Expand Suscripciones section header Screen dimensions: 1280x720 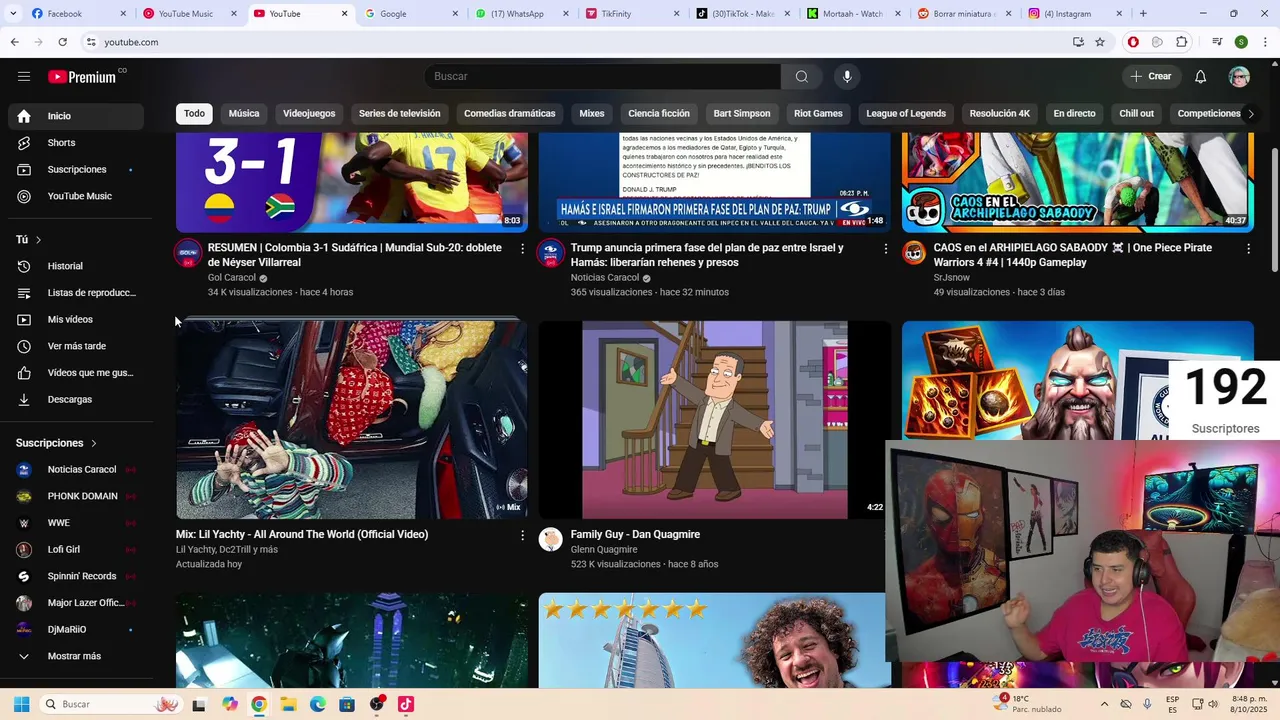click(57, 443)
